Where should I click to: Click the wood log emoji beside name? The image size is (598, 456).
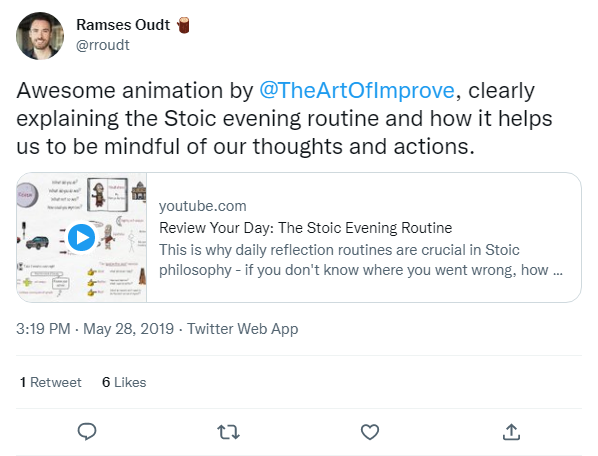pos(183,25)
